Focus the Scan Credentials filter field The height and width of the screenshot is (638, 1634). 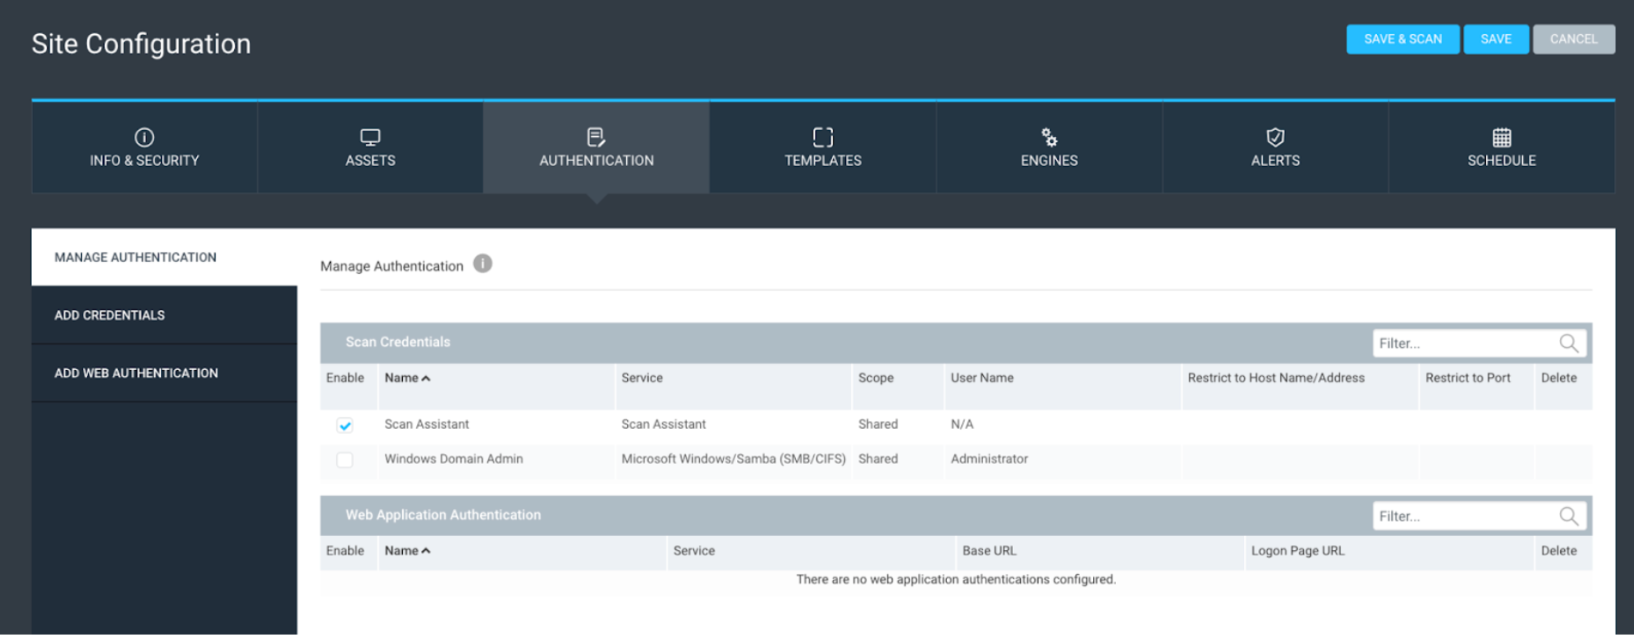(x=1462, y=343)
